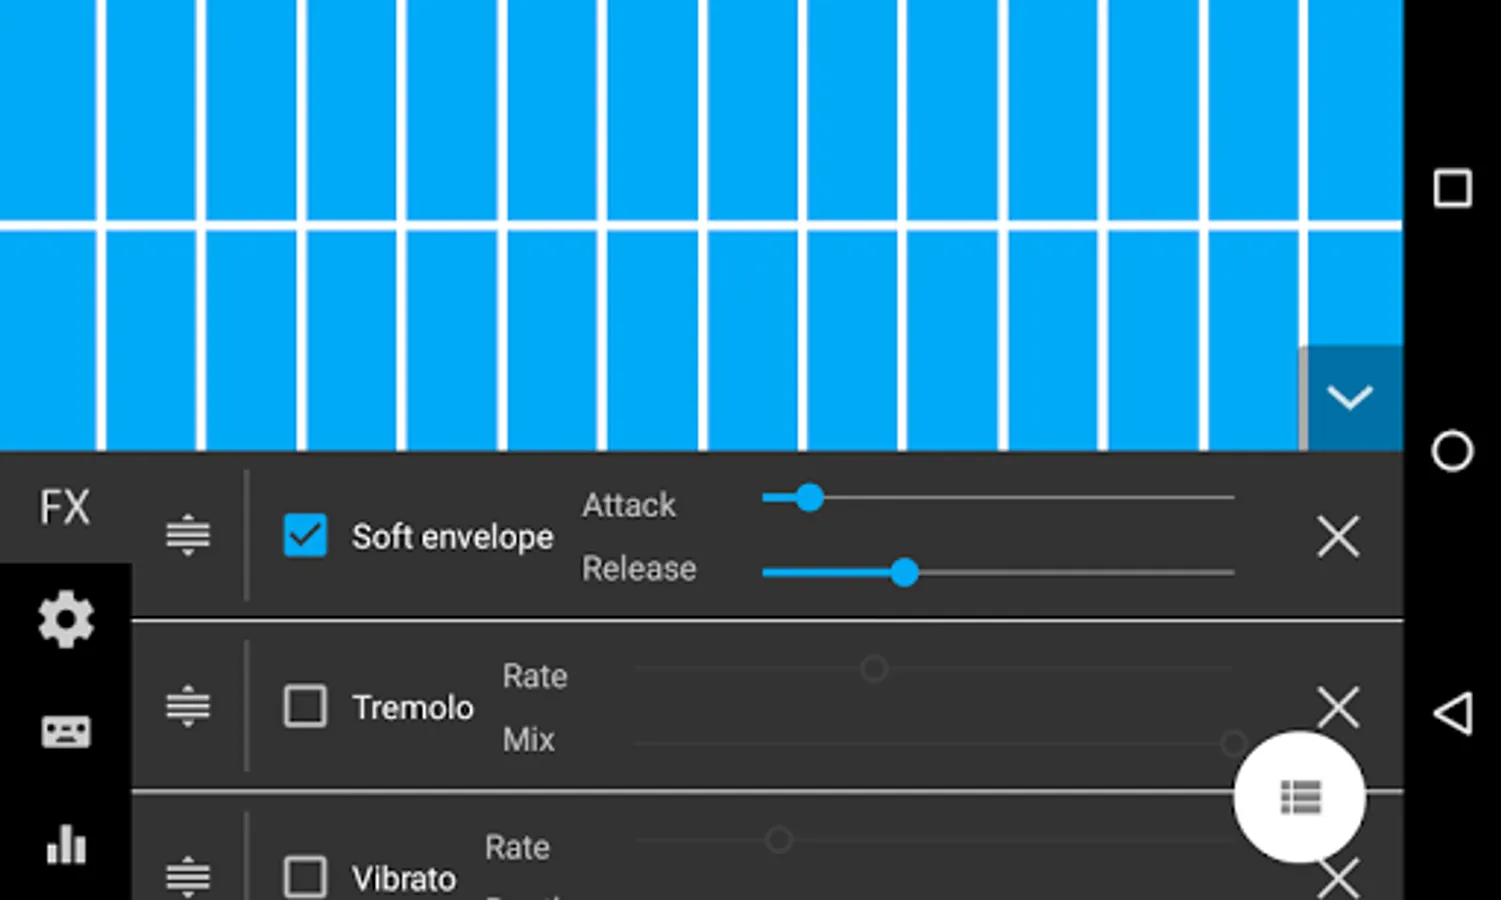Click the reorder handle for Tremolo
The width and height of the screenshot is (1501, 900).
coord(187,706)
